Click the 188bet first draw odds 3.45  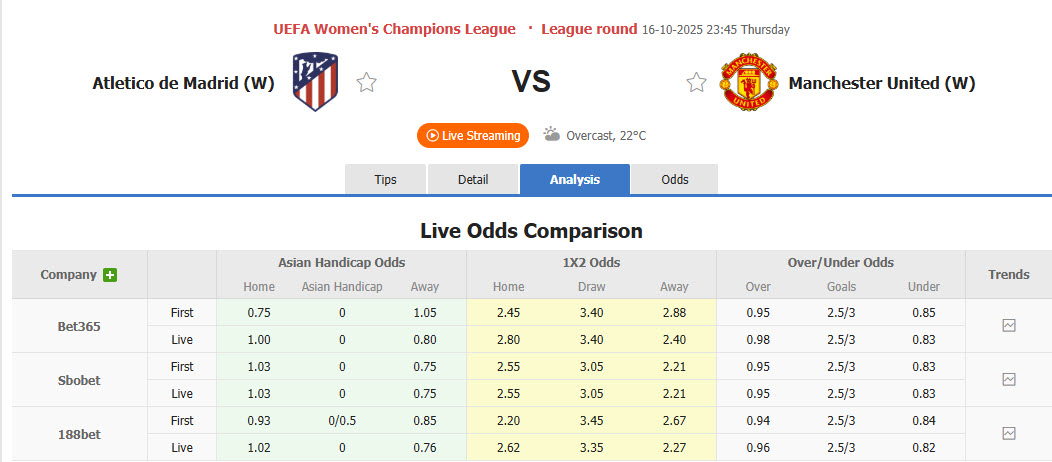(591, 421)
